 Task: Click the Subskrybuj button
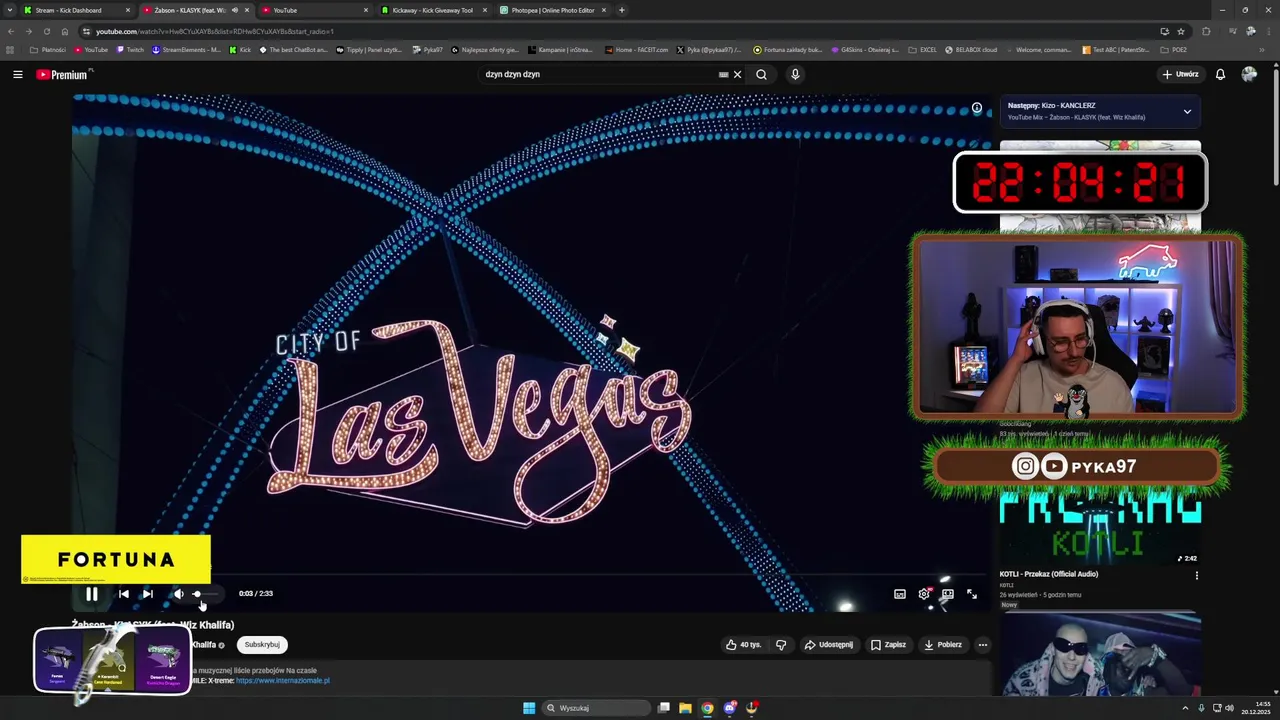click(x=262, y=645)
